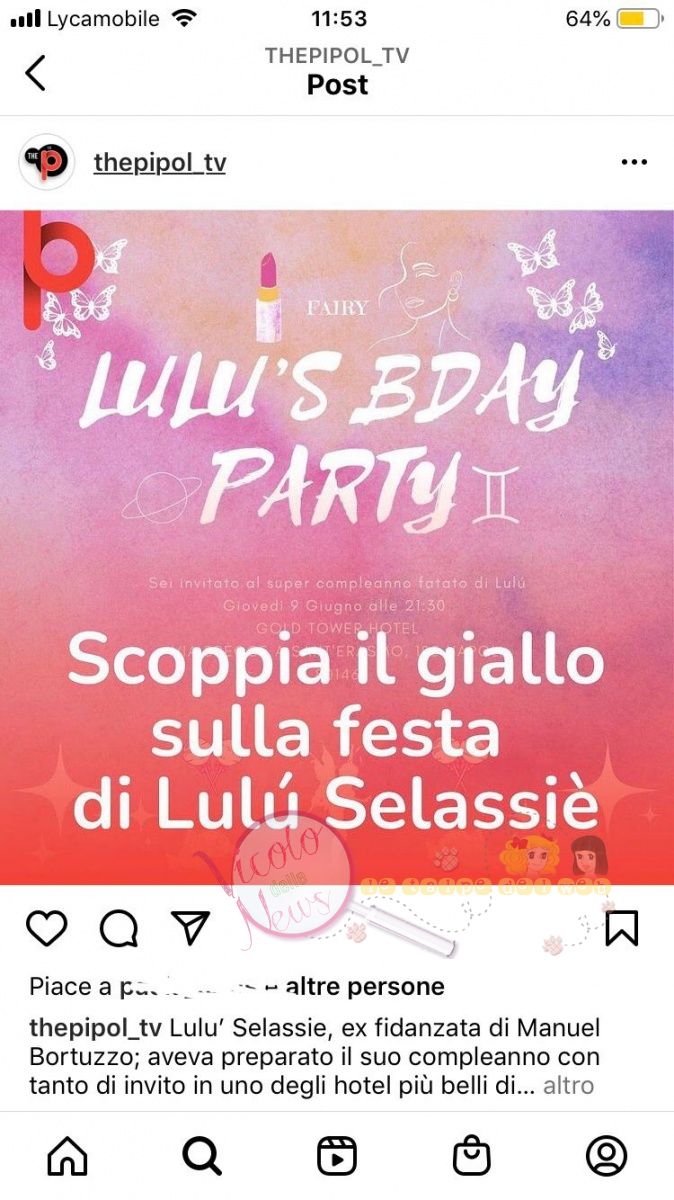Open the Reels tab icon

337,1156
